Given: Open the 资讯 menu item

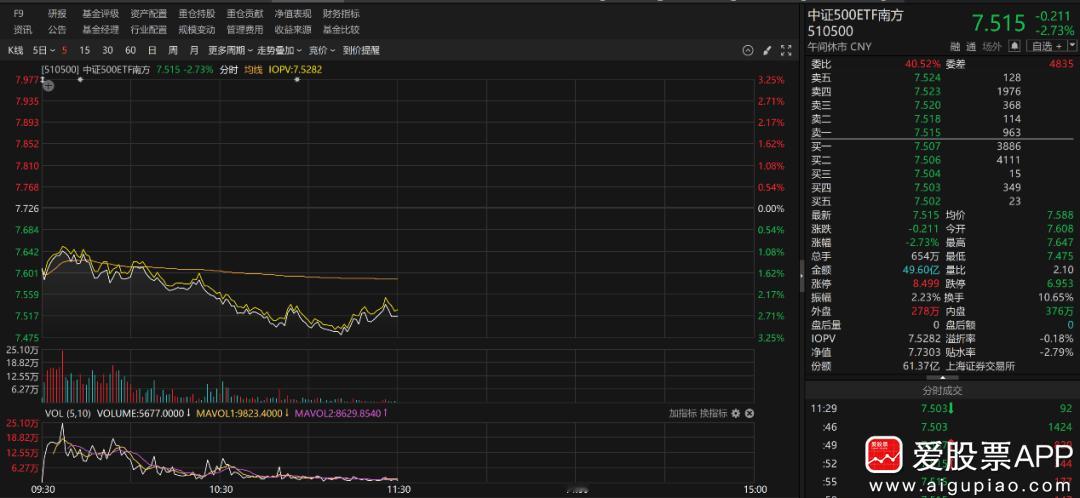Looking at the screenshot, I should tap(22, 30).
